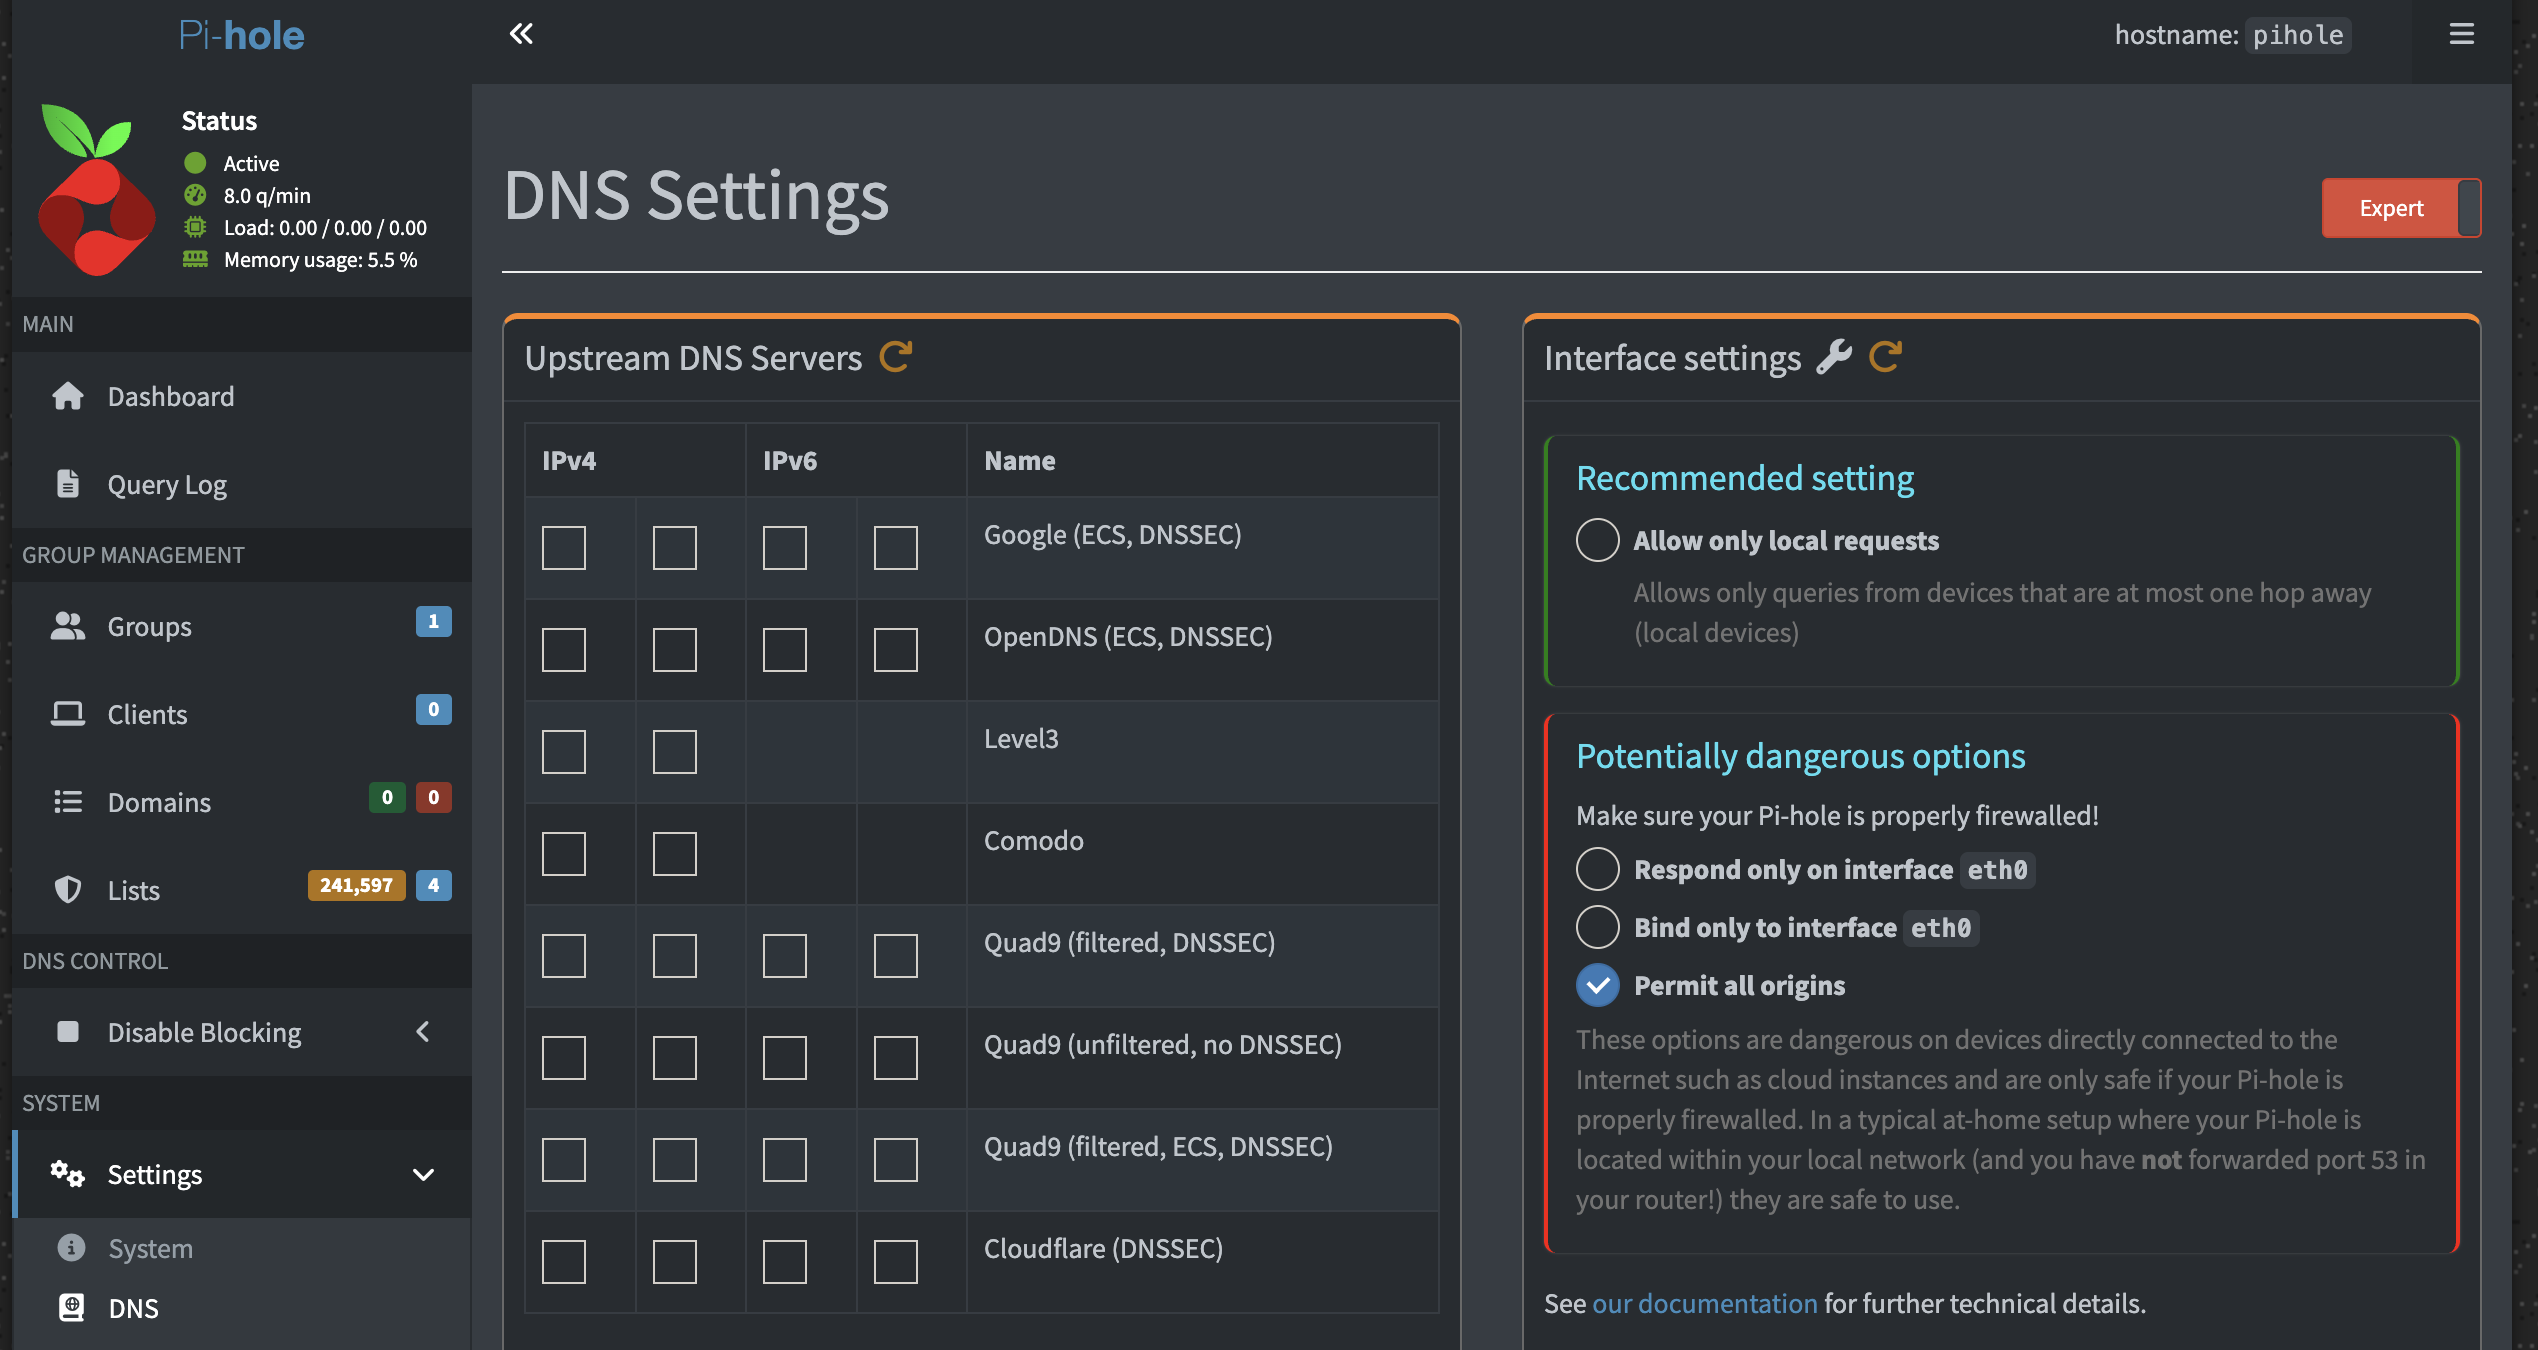The height and width of the screenshot is (1350, 2538).
Task: Open the 'our documentation' link
Action: [1704, 1303]
